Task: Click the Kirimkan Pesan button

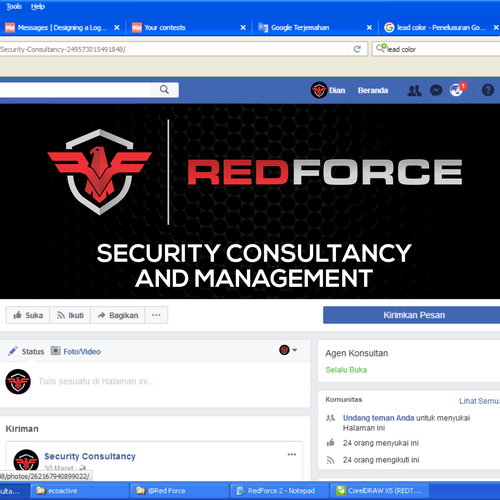Action: pos(413,315)
